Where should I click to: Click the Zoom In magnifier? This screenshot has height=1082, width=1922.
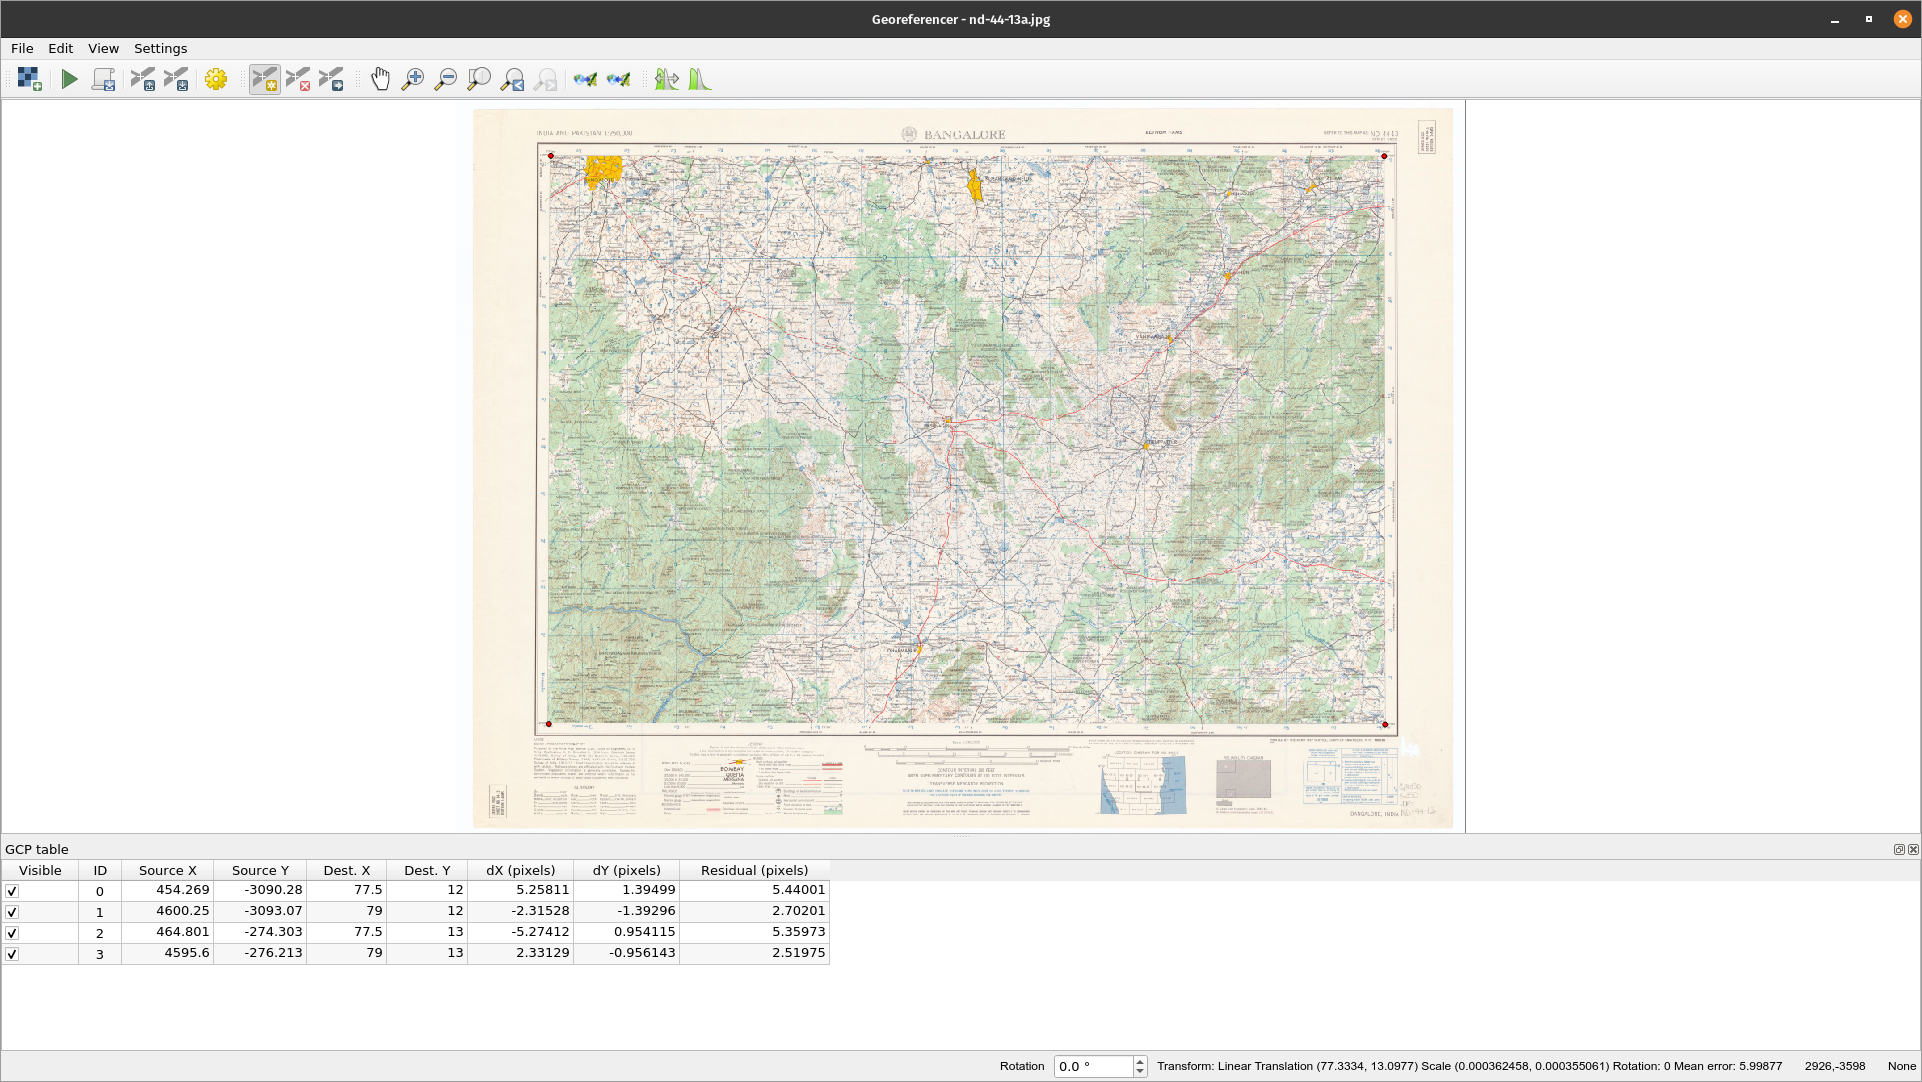pos(413,79)
